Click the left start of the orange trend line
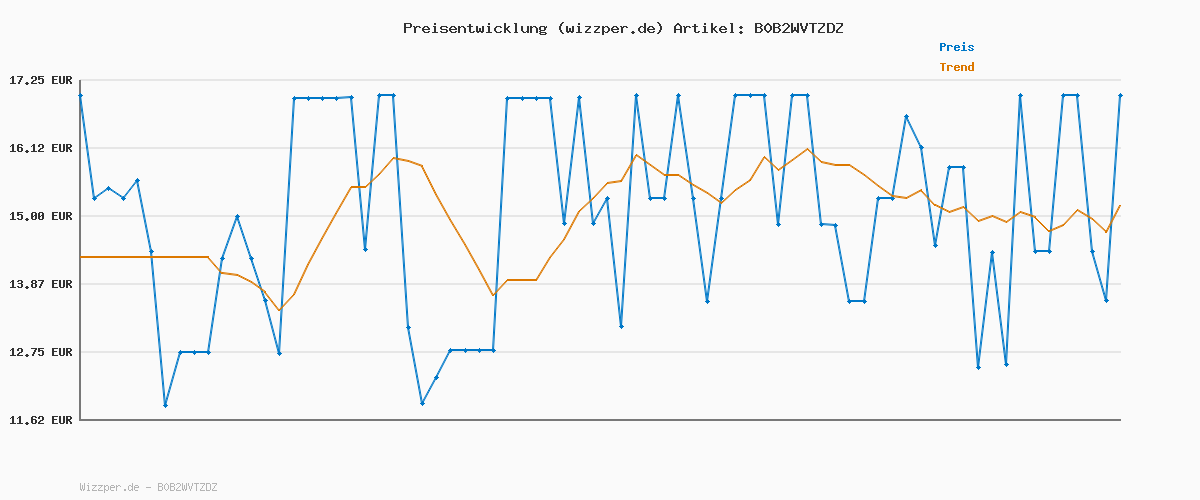Viewport: 1200px width, 500px height. pyautogui.click(x=81, y=257)
